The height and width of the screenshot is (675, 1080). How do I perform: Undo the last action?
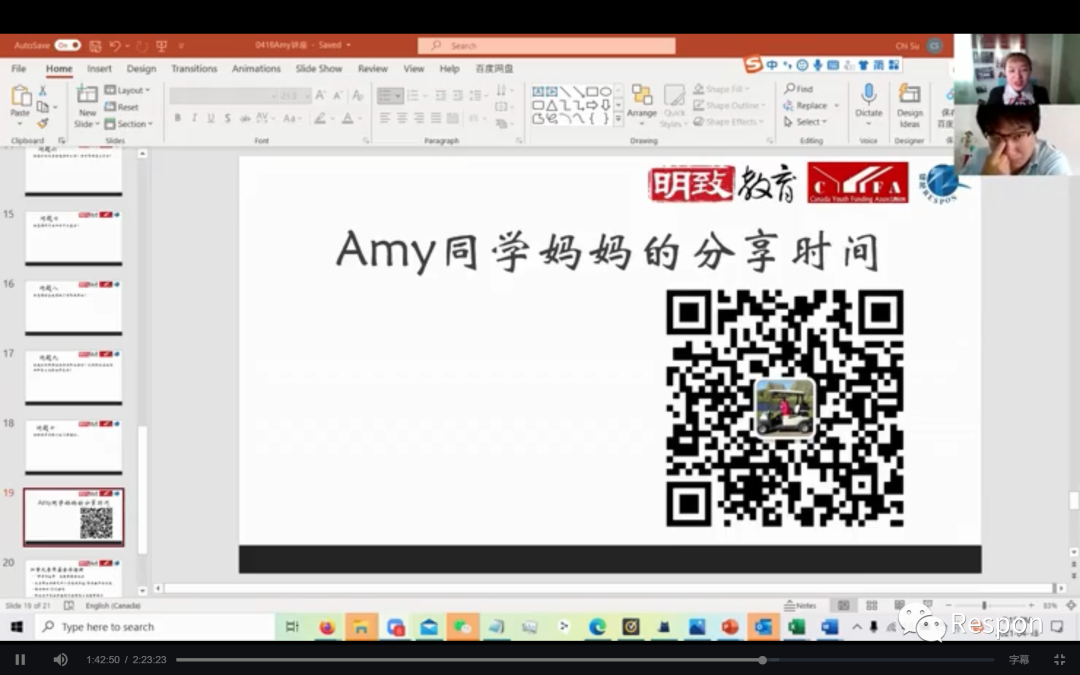pos(115,46)
